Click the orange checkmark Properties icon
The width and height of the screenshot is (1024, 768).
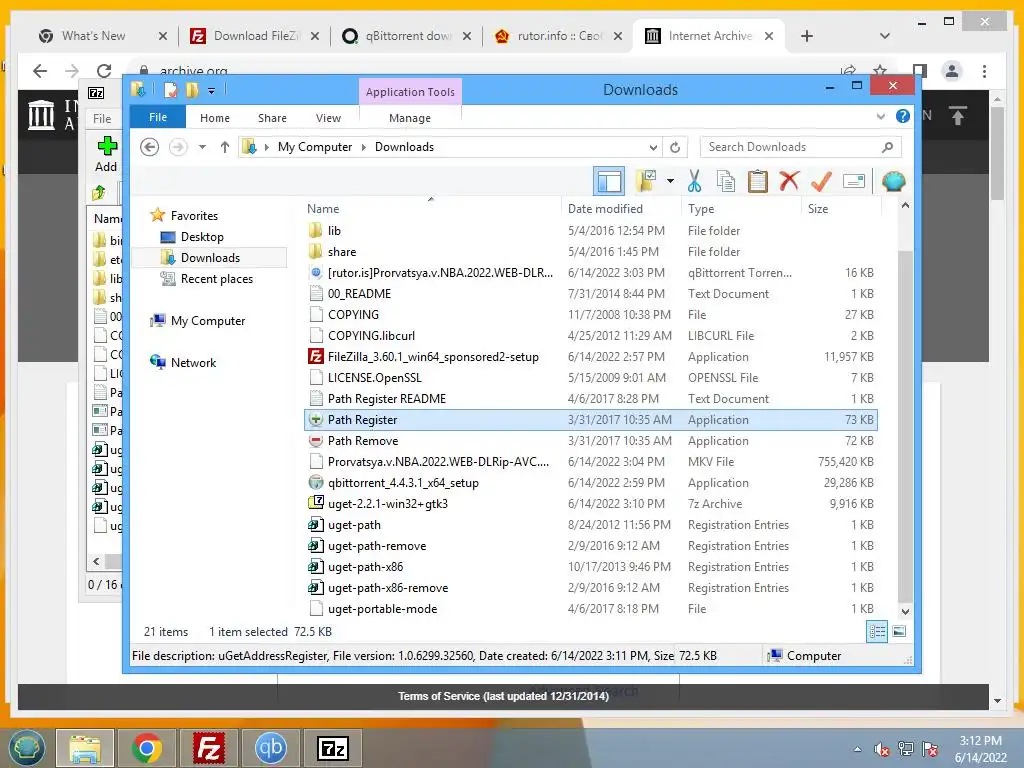821,181
